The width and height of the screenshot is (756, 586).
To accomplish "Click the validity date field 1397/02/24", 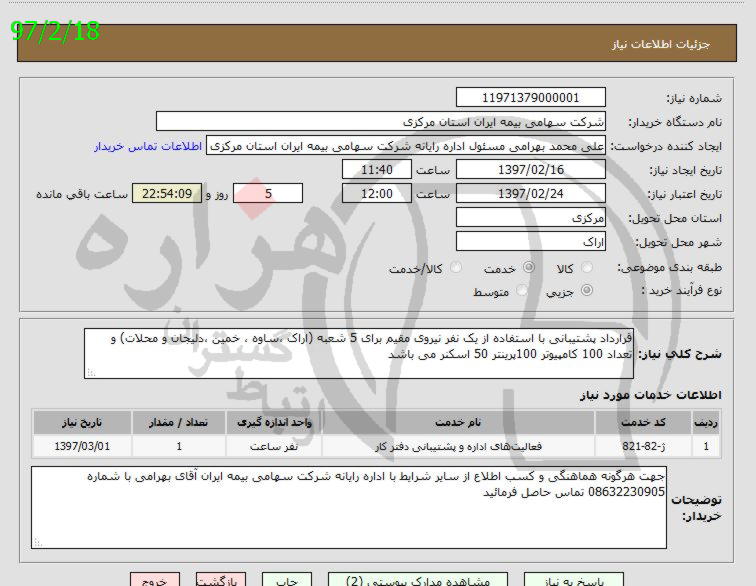I will click(x=531, y=193).
